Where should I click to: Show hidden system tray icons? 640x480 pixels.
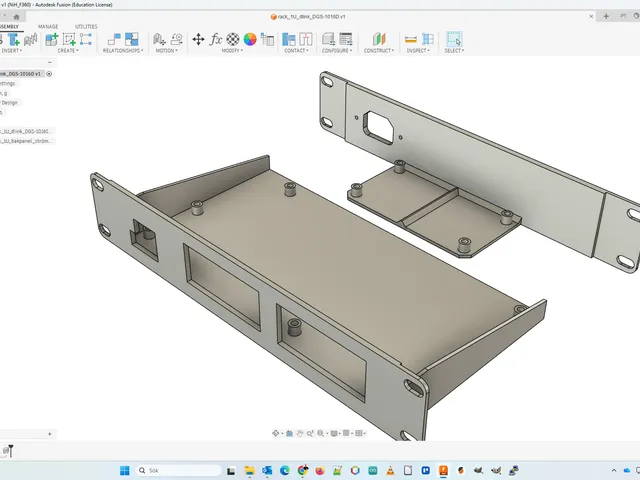(613, 471)
